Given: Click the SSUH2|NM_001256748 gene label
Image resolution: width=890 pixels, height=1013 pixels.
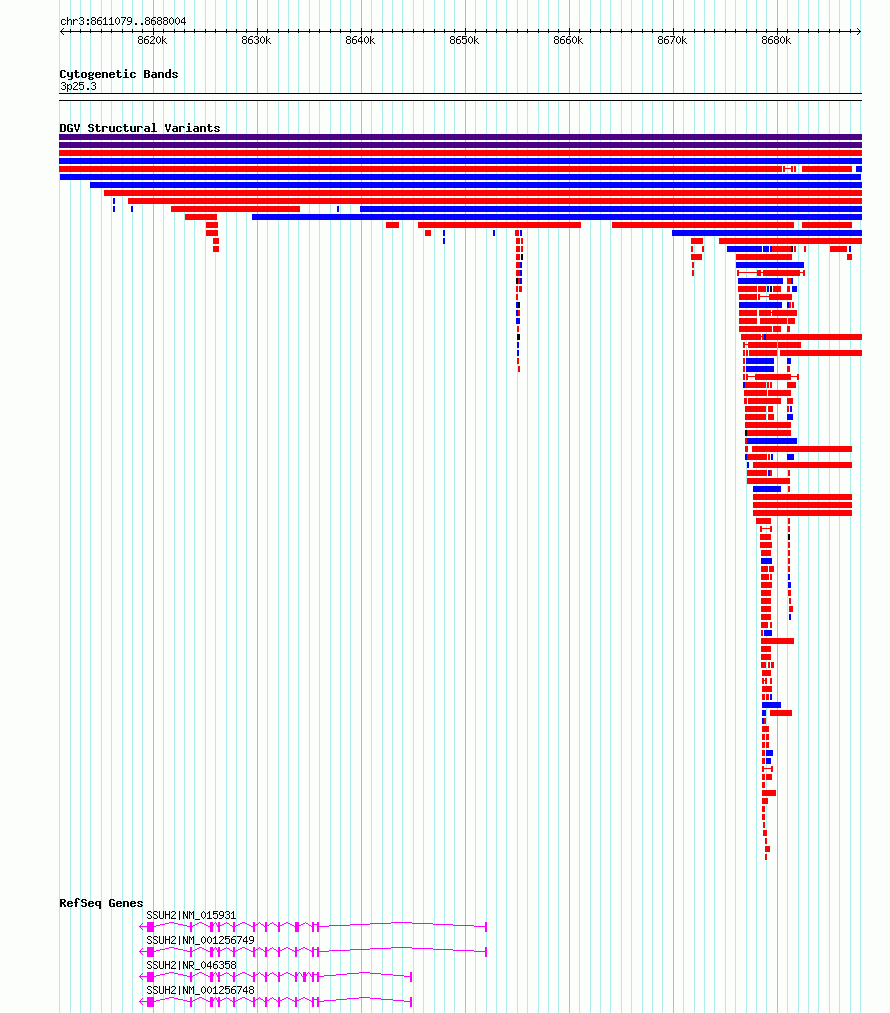Looking at the screenshot, I should tap(200, 990).
